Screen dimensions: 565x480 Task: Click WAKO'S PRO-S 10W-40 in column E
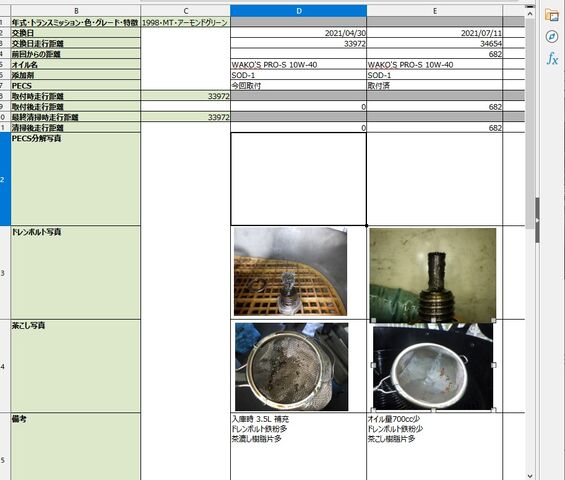click(x=435, y=65)
